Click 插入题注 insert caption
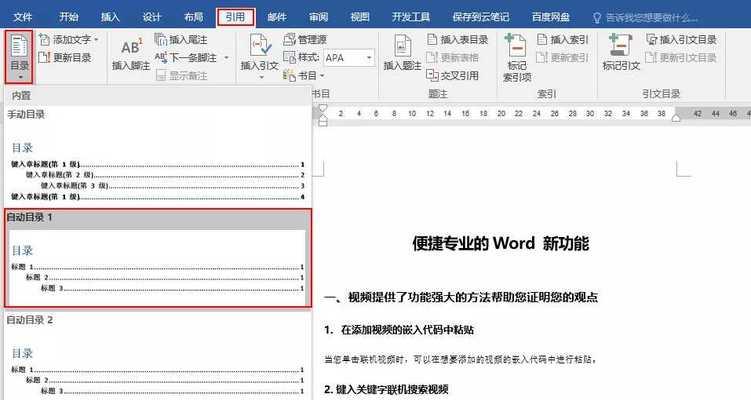 pyautogui.click(x=402, y=53)
